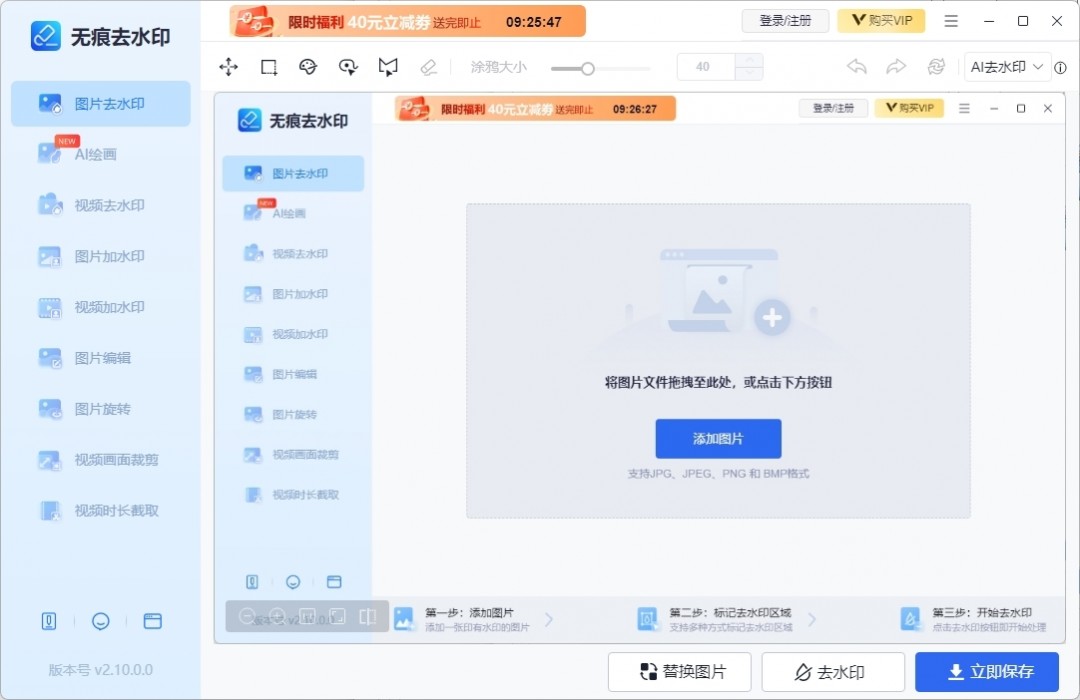
Task: Select the magic wand selection tool
Action: click(348, 66)
